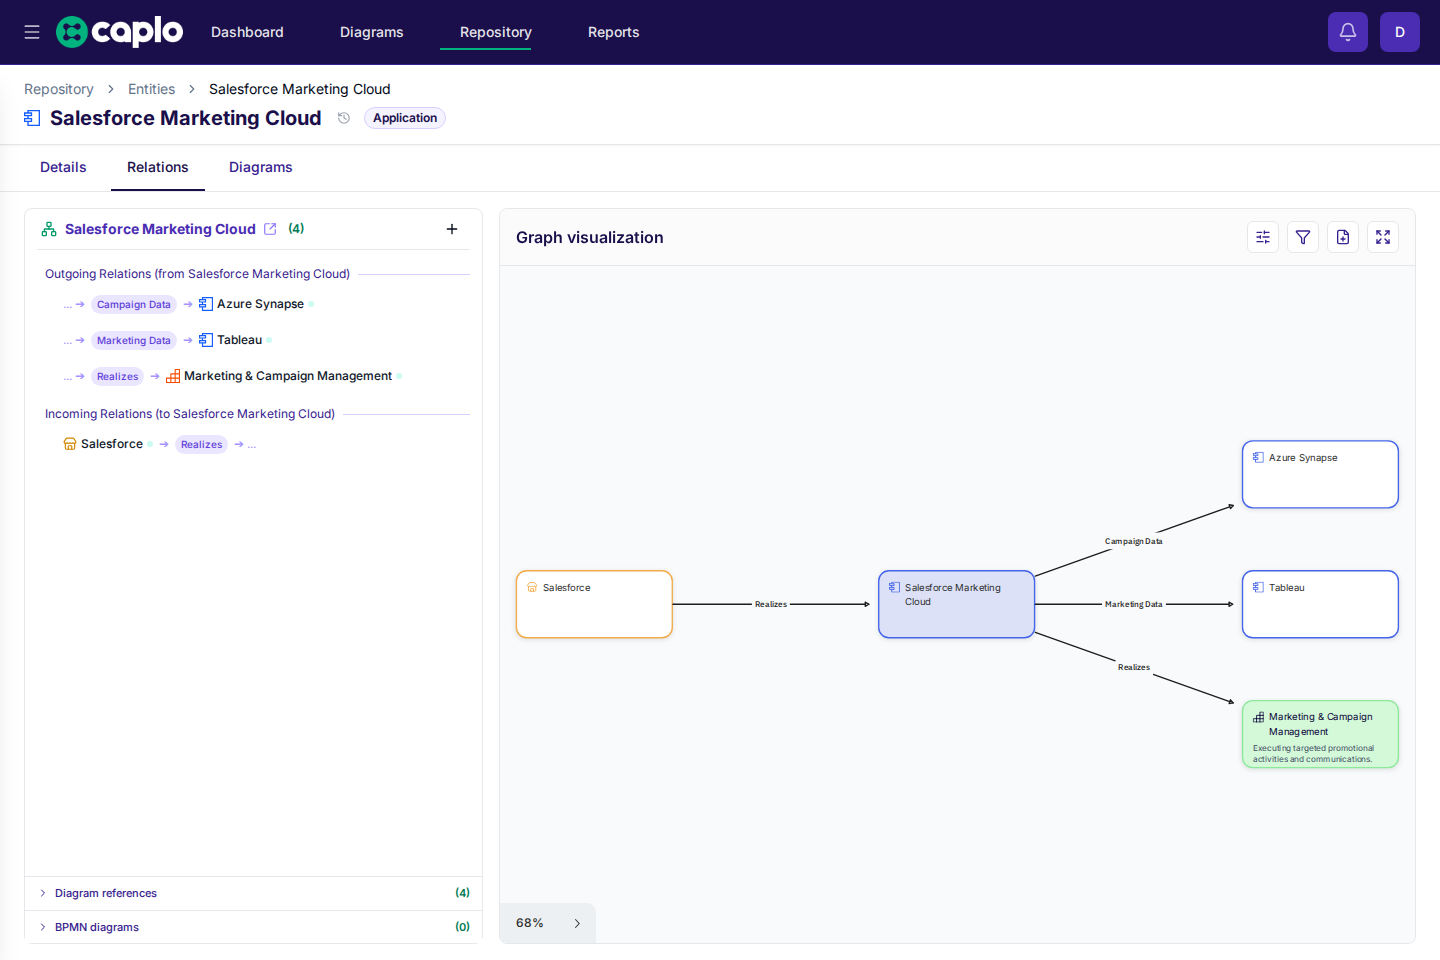Click the Salesforce Marketing Cloud panel title

[160, 229]
